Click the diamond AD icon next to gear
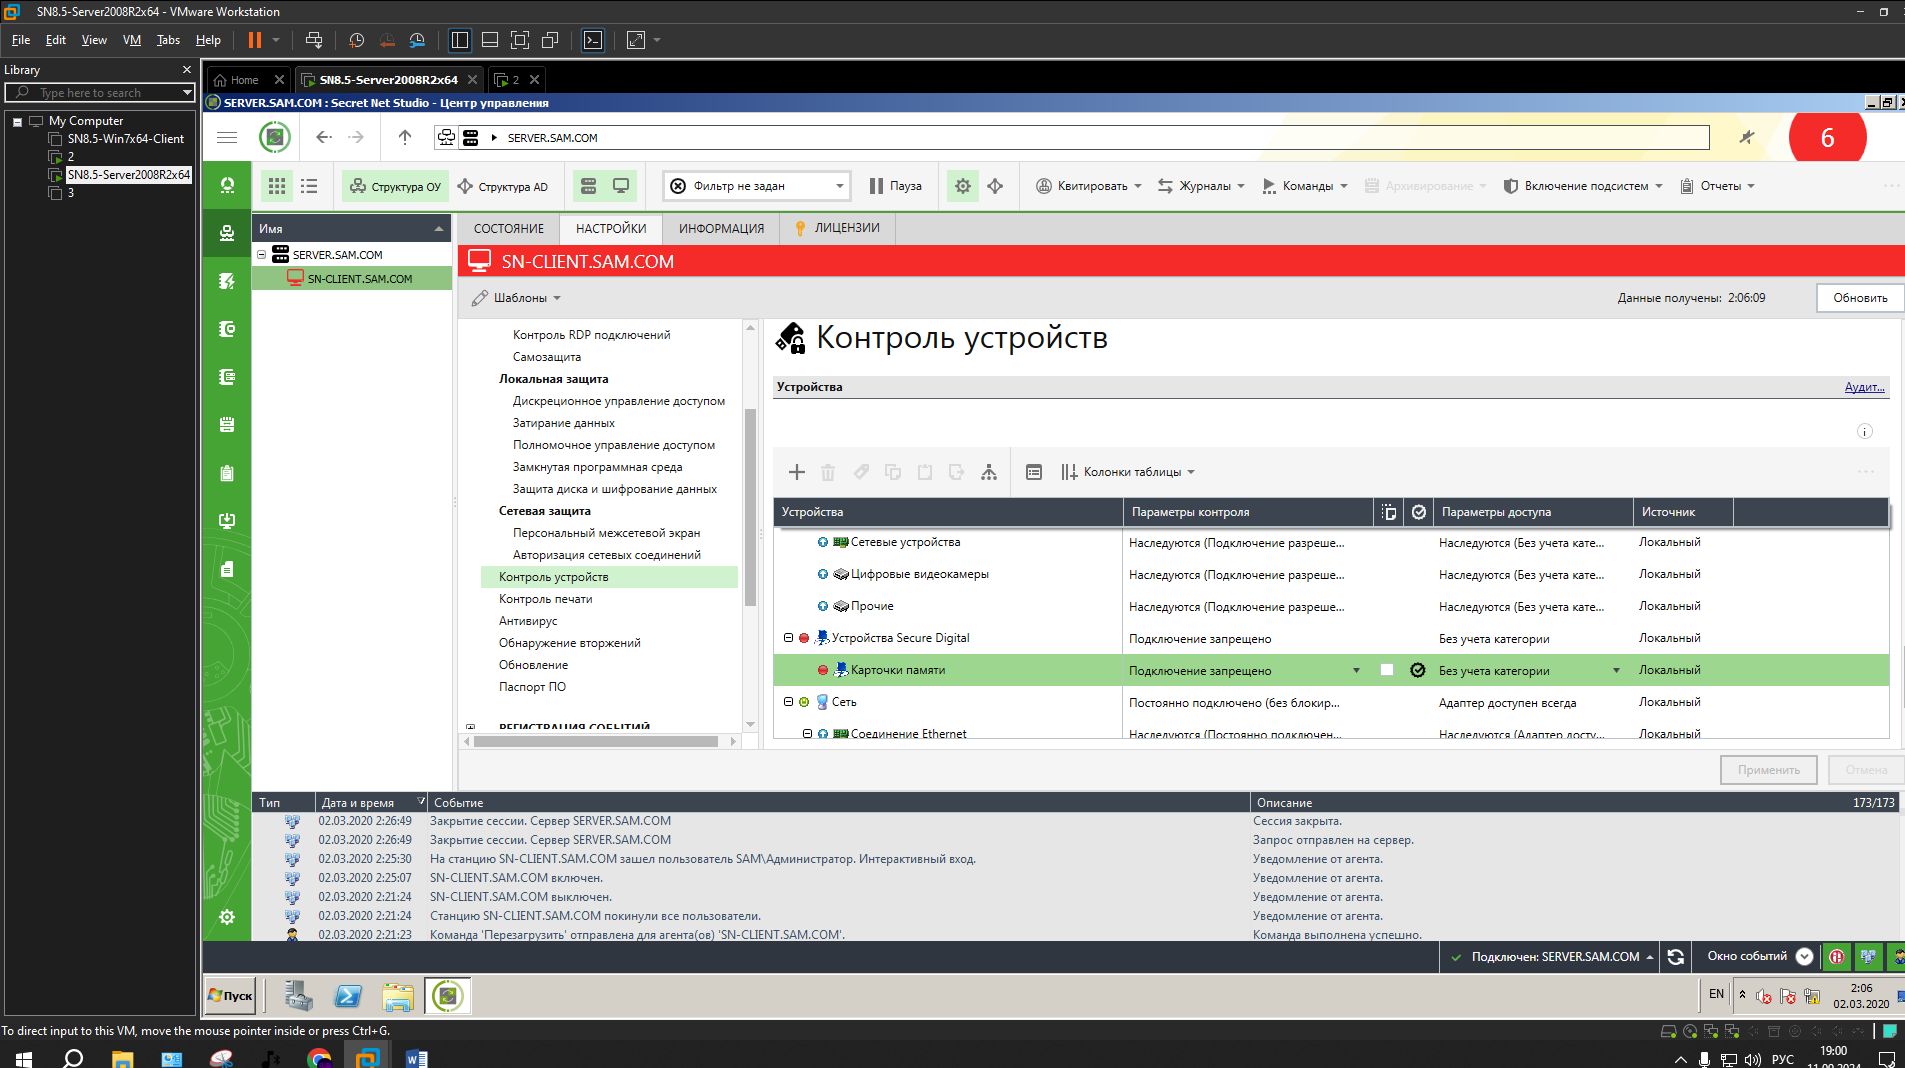The width and height of the screenshot is (1905, 1068). 995,186
